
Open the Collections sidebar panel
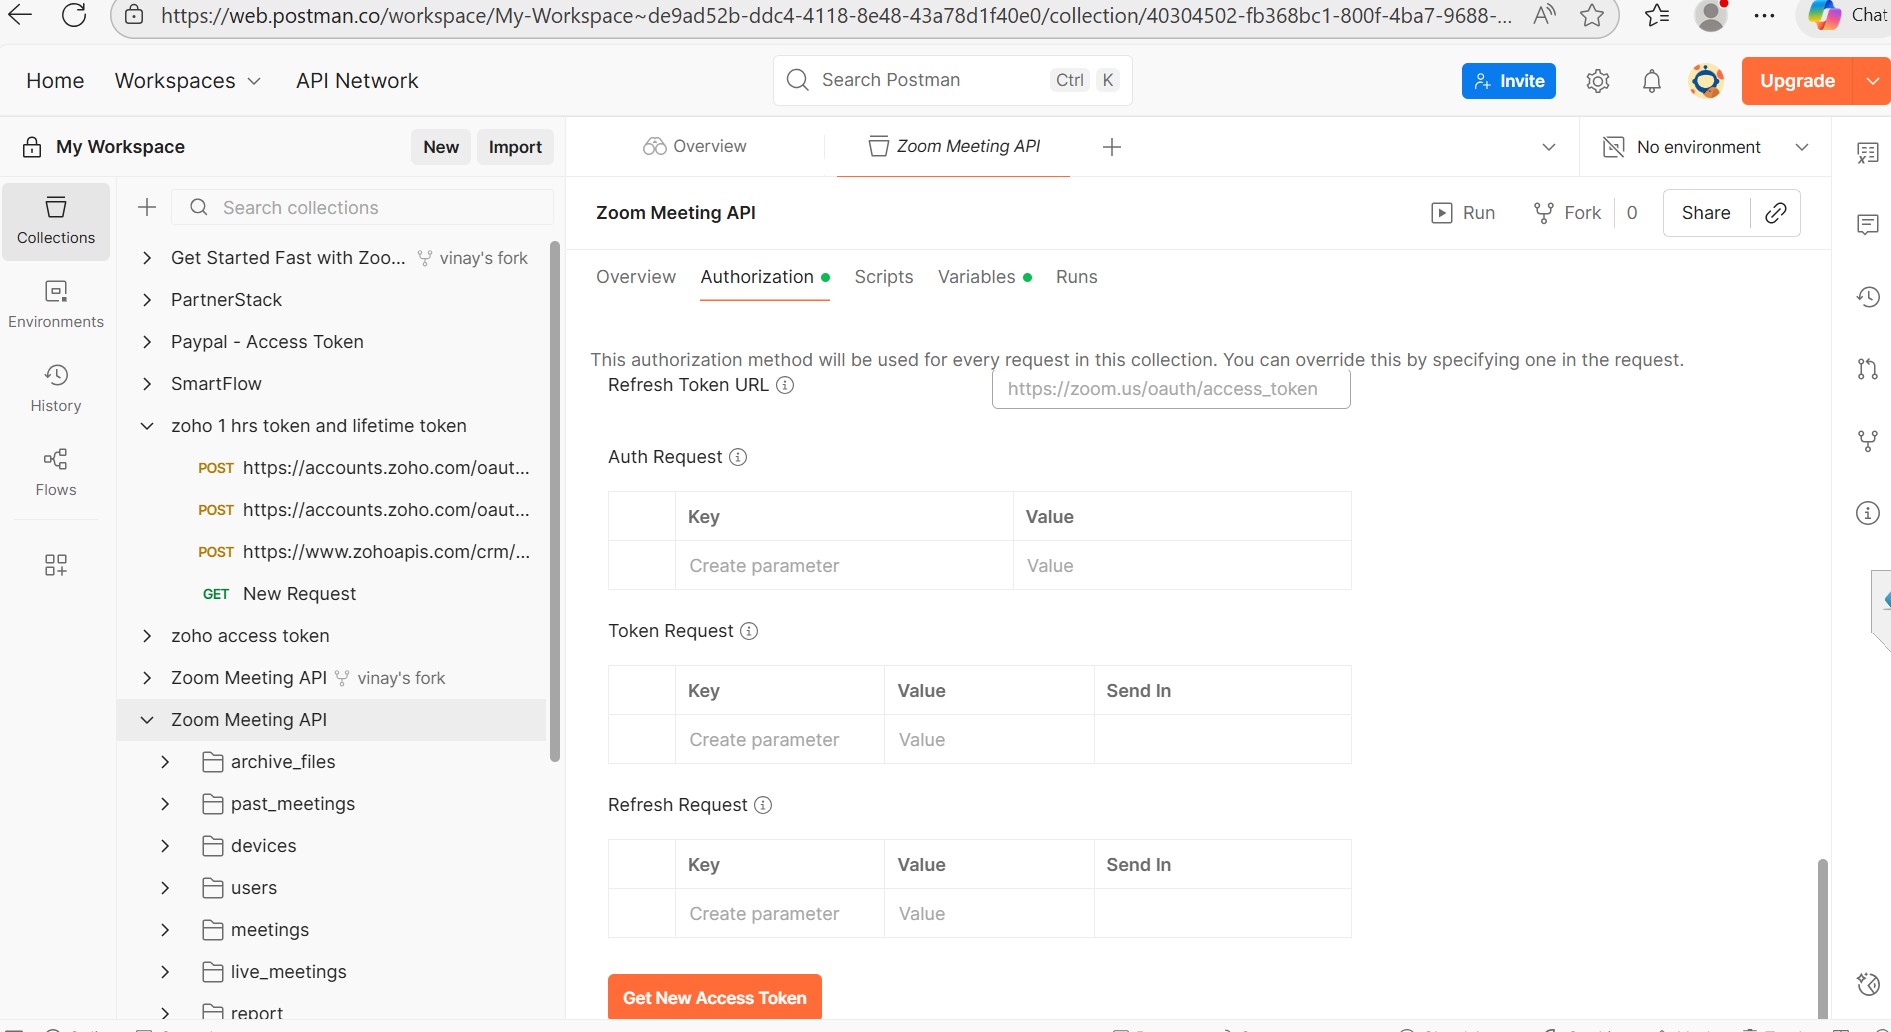coord(56,221)
